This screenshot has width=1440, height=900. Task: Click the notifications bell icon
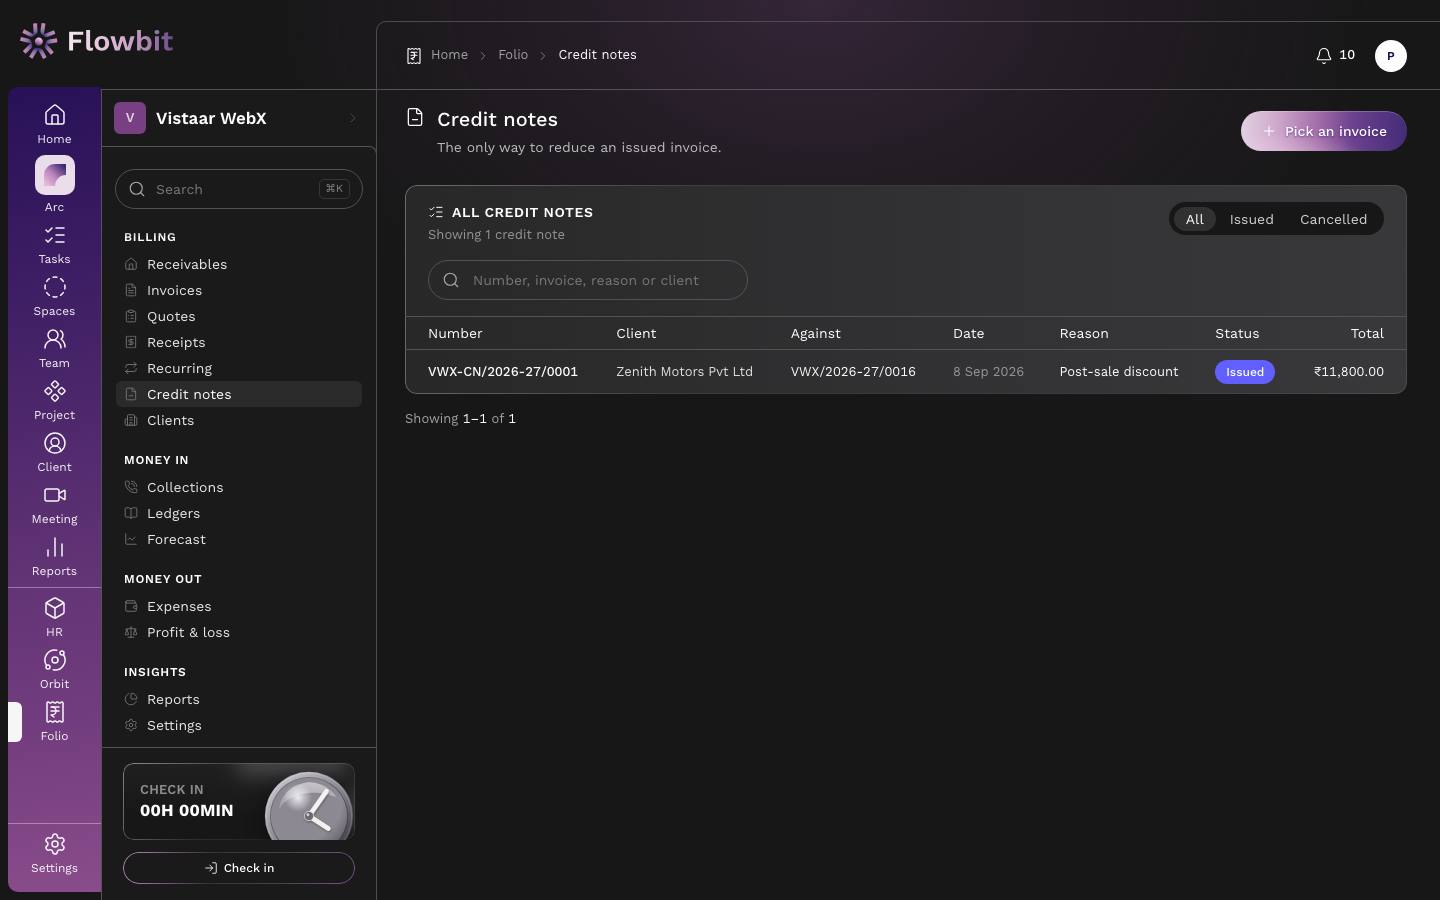1323,55
